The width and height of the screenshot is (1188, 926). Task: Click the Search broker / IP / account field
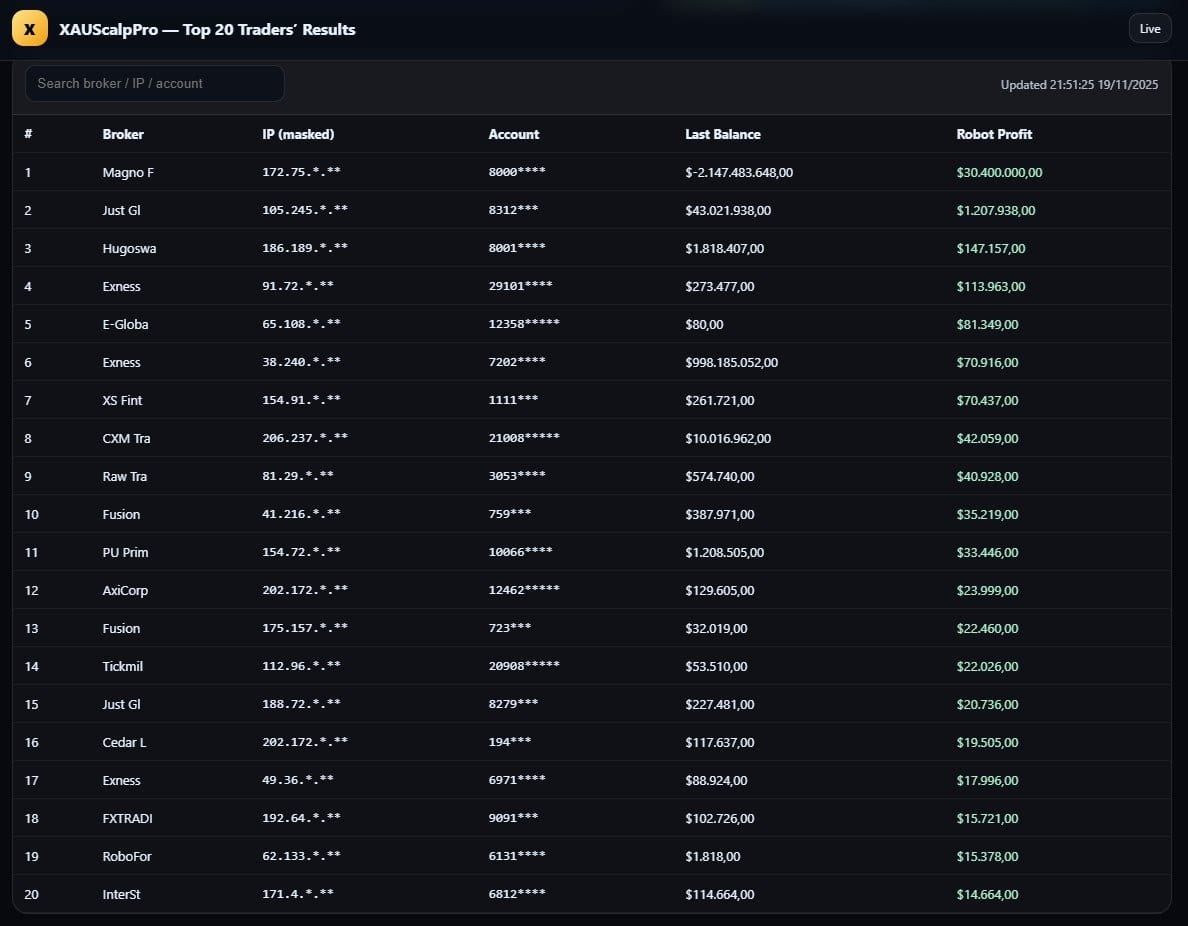tap(155, 84)
